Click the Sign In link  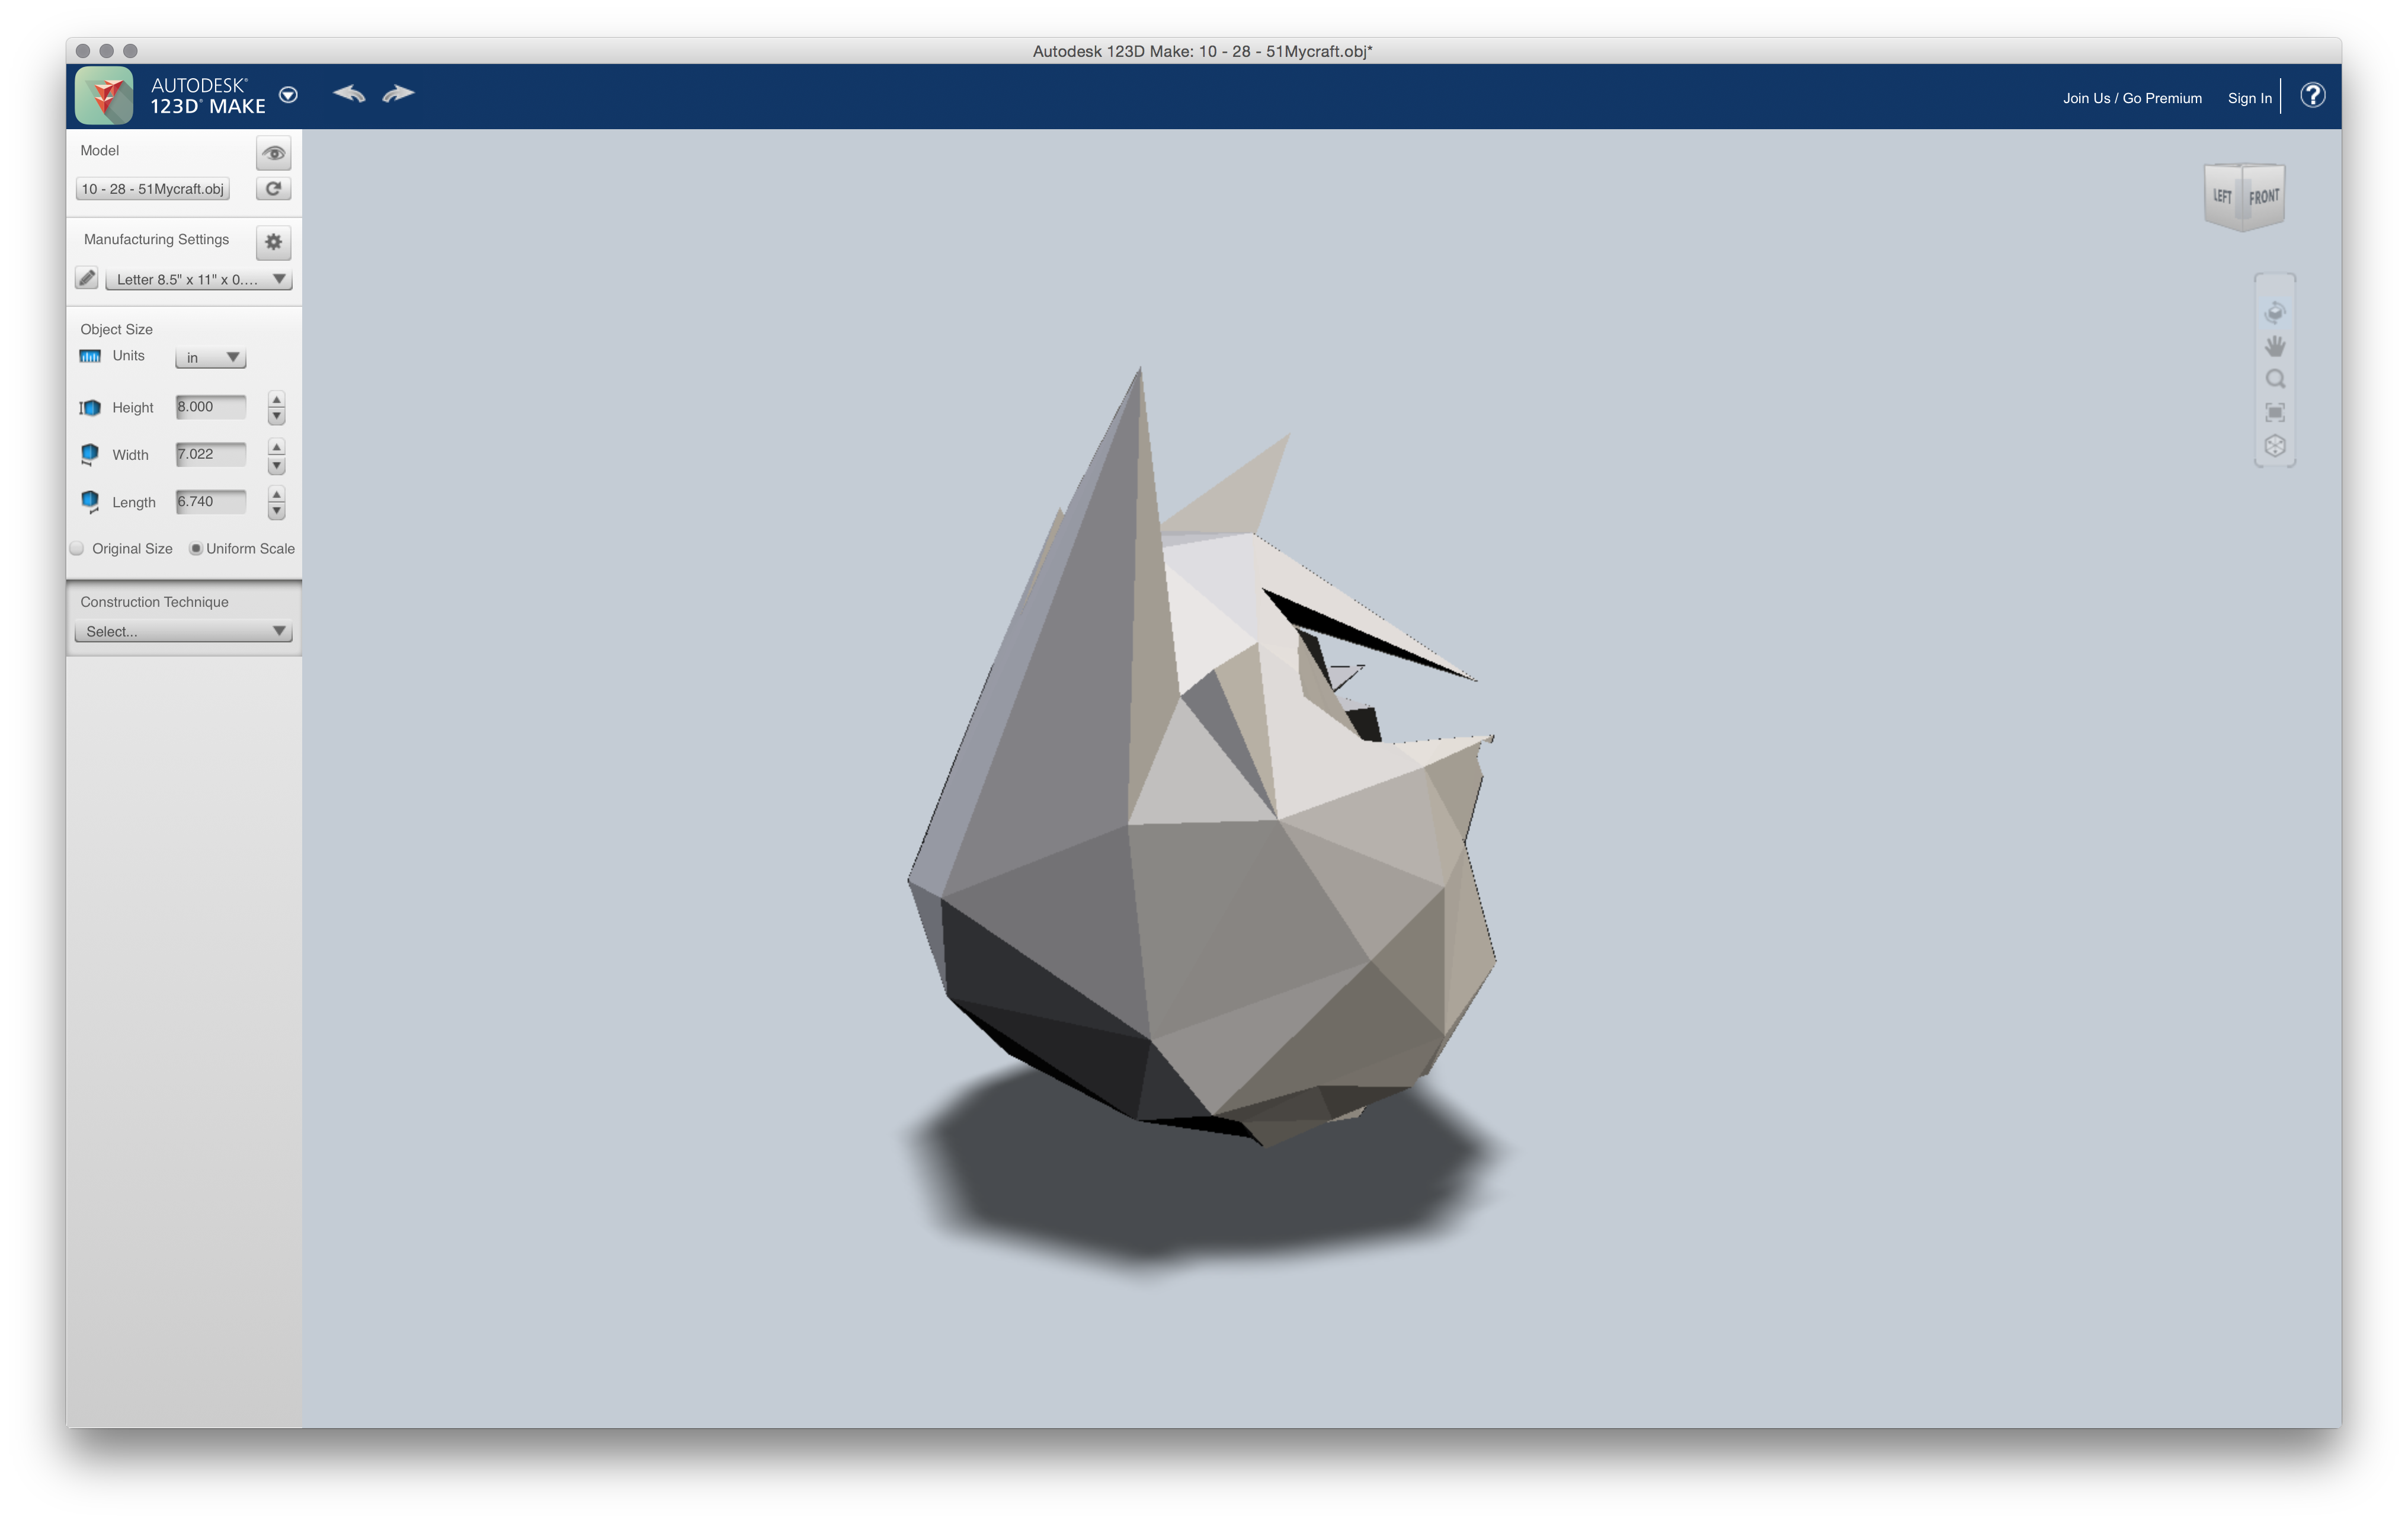click(x=2249, y=98)
